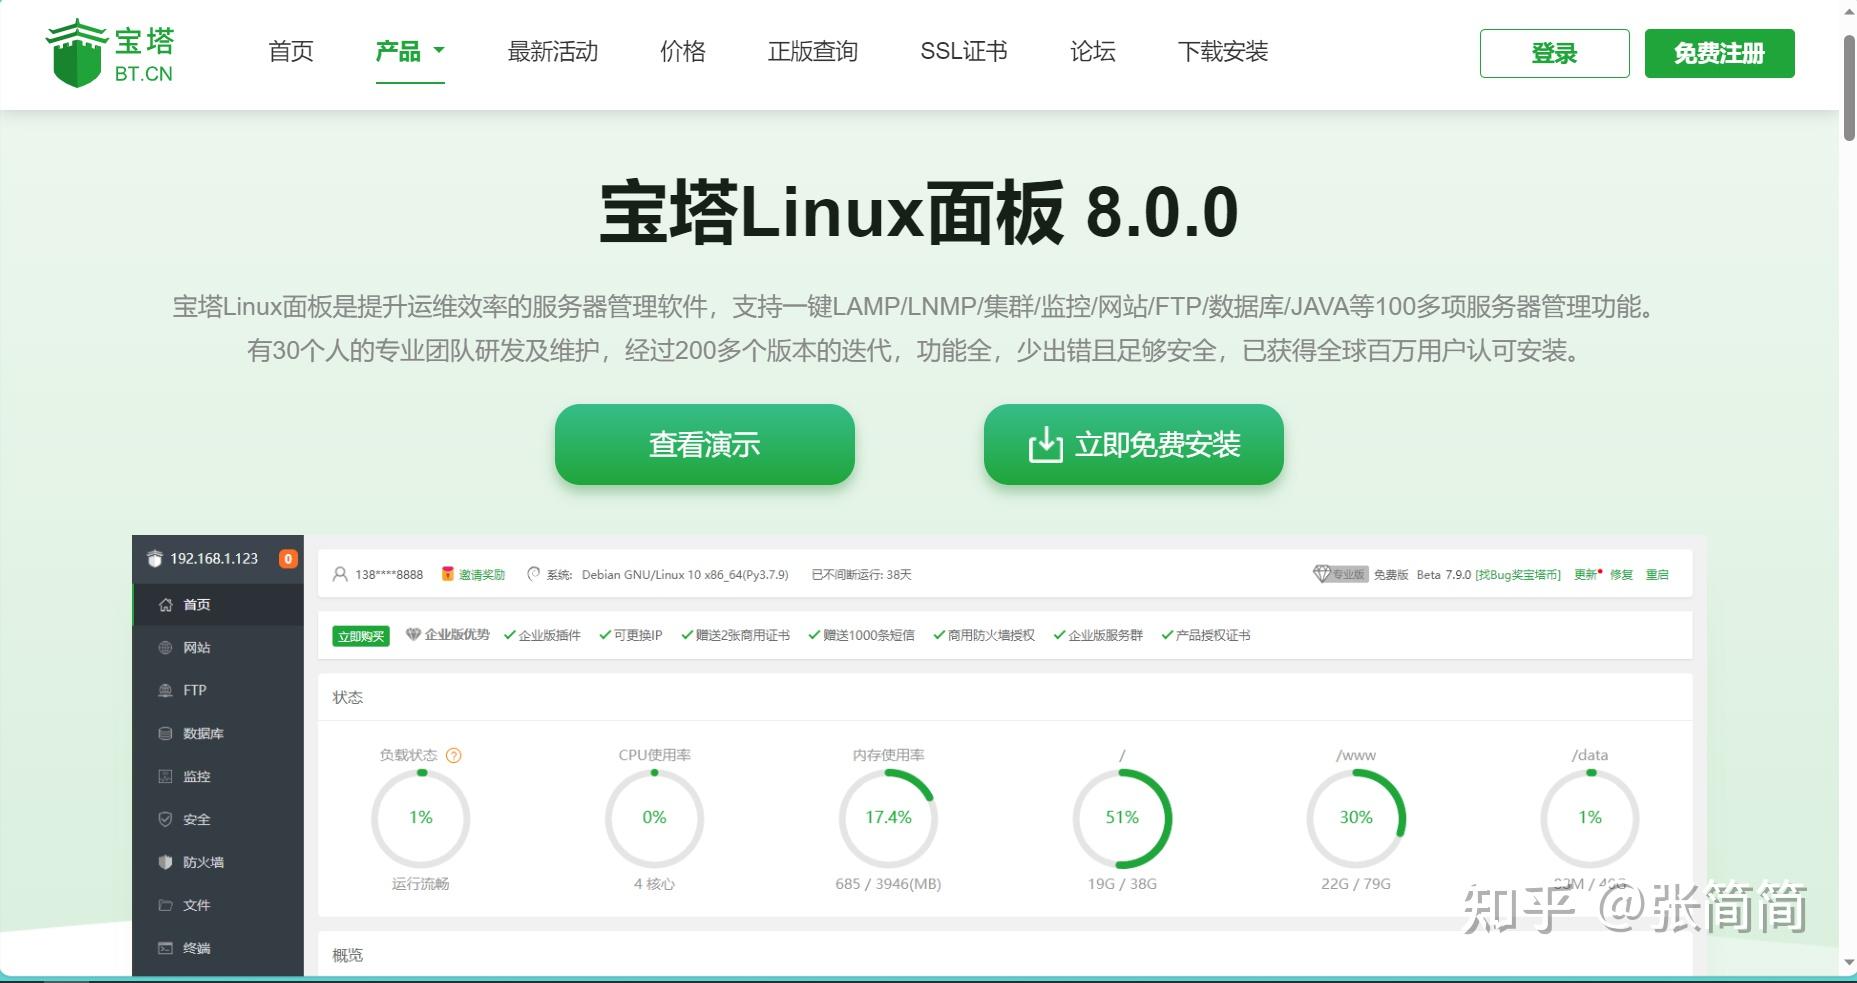Click the 修复 link in panel header
Image resolution: width=1857 pixels, height=983 pixels.
pos(1621,575)
